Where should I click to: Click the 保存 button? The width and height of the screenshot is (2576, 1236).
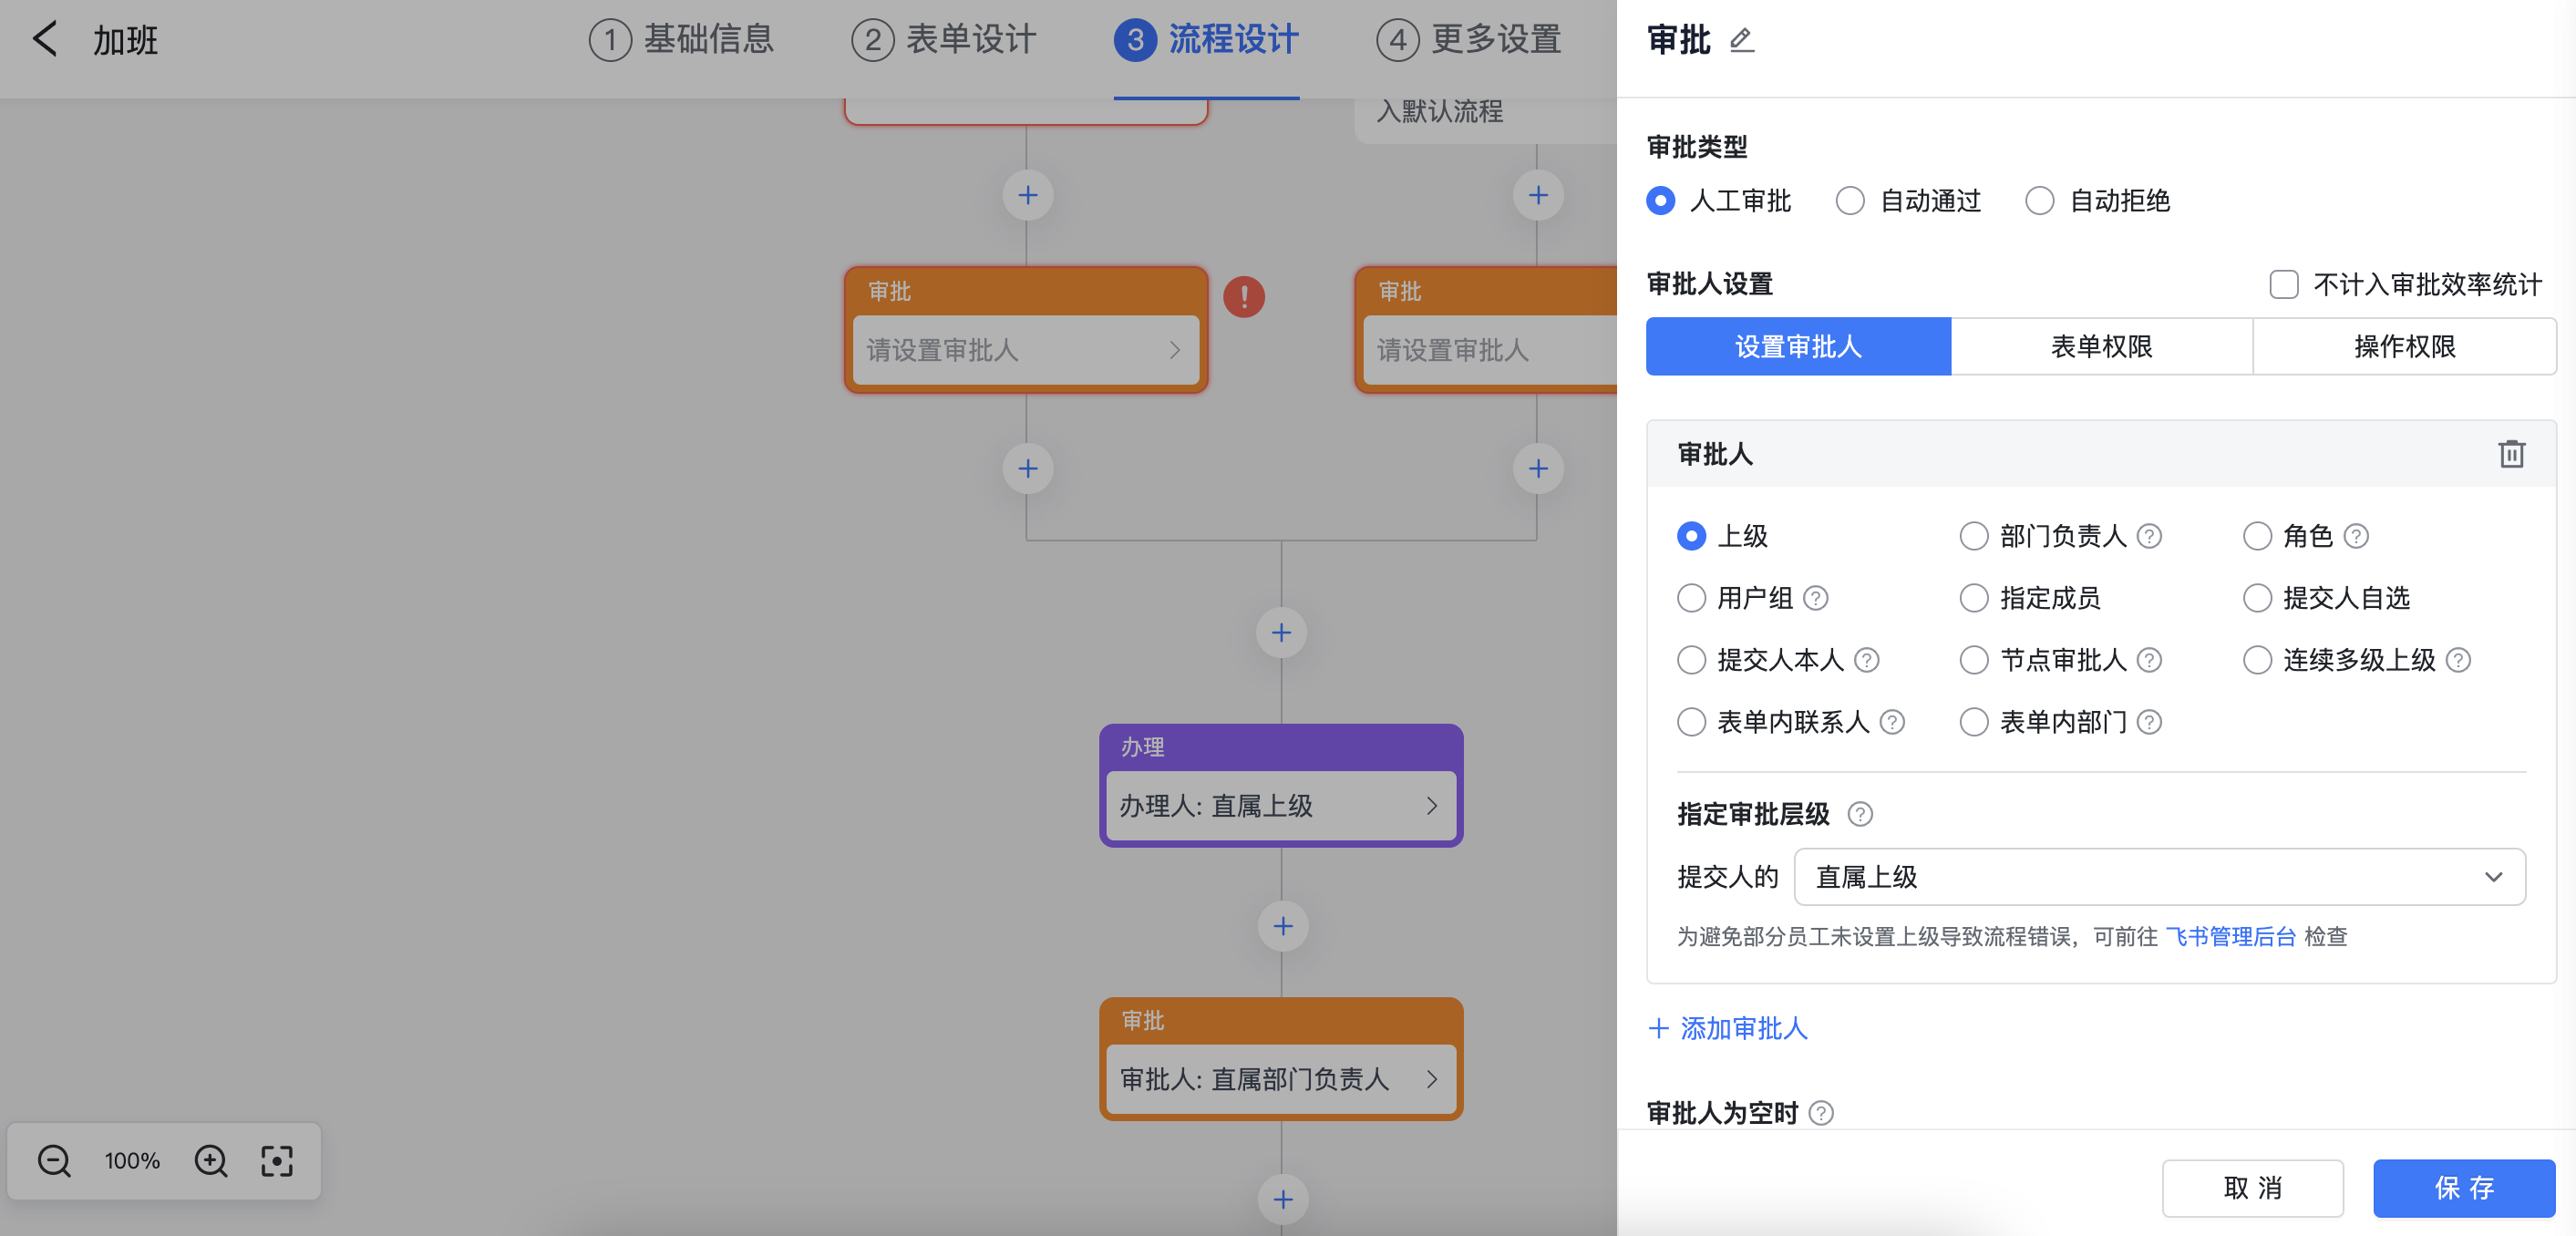tap(2465, 1188)
